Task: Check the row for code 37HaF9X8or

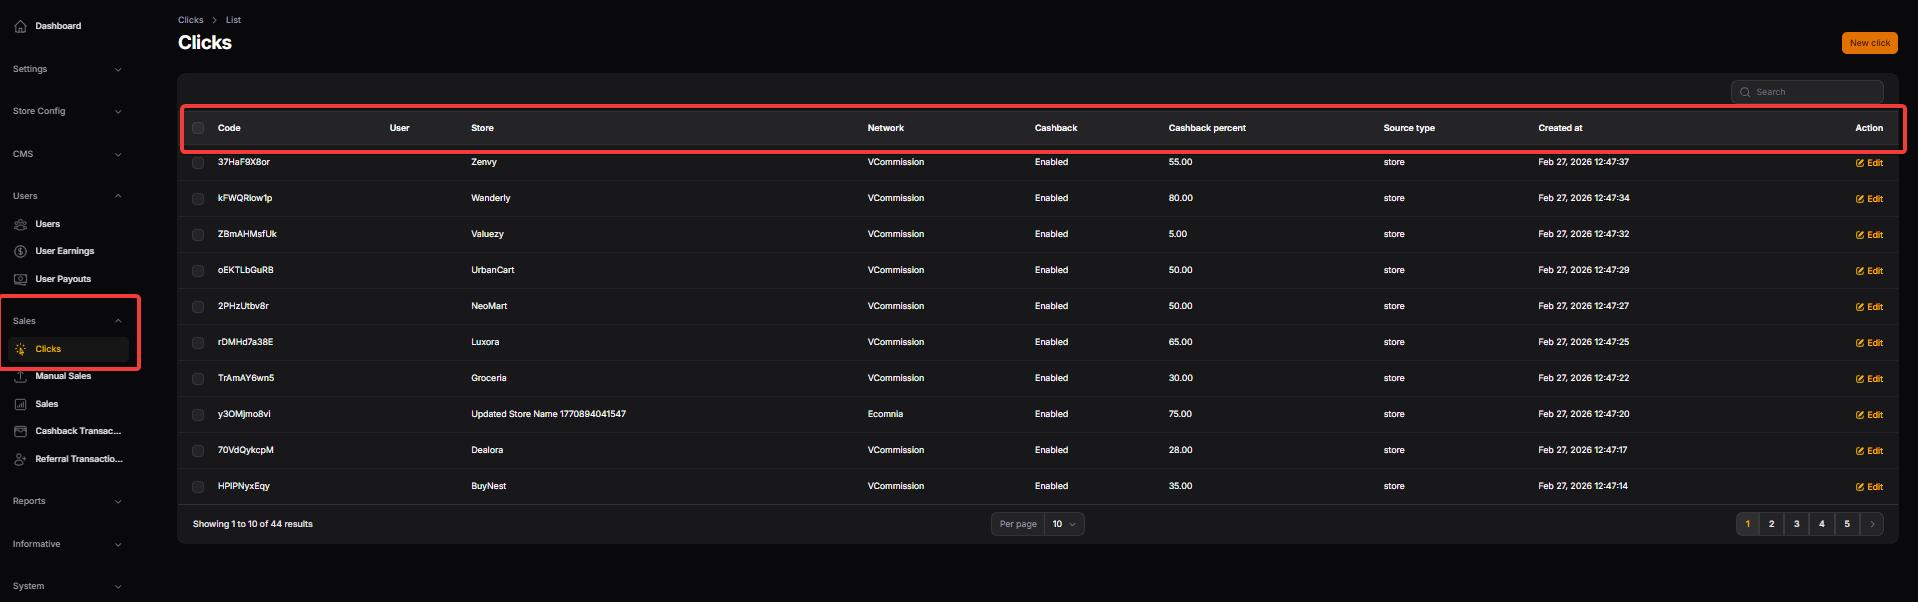Action: 198,163
